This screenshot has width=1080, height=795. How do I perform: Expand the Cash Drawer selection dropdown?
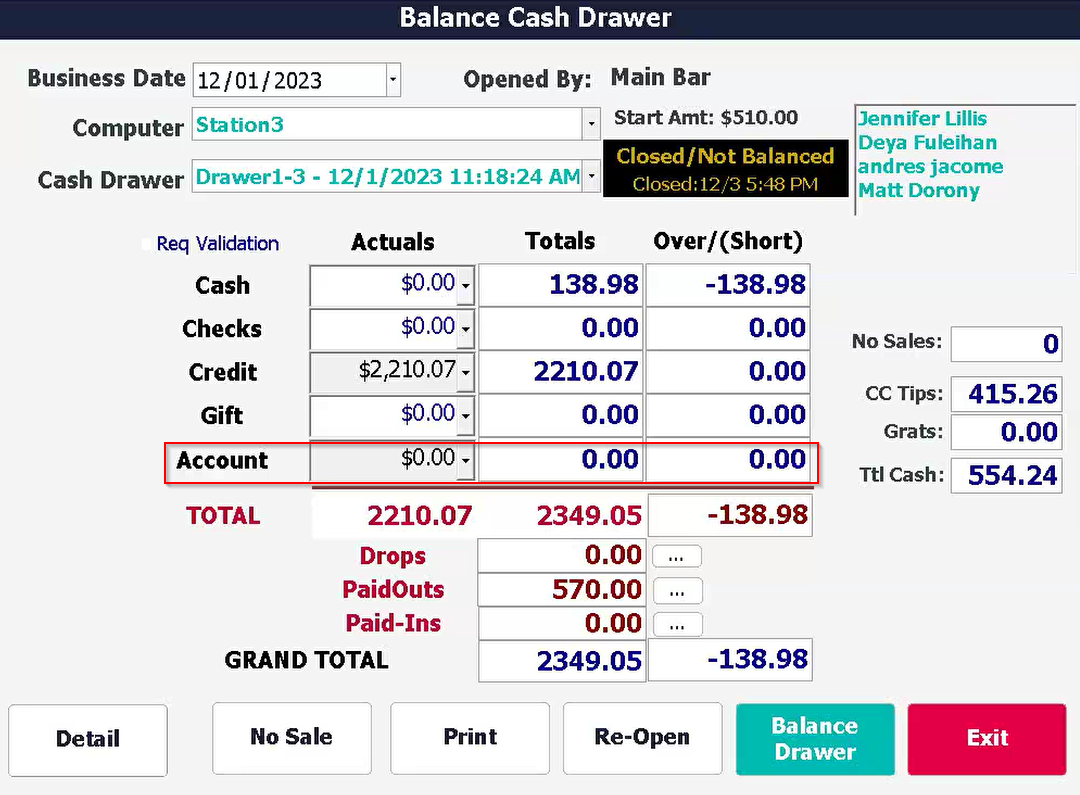click(x=591, y=176)
